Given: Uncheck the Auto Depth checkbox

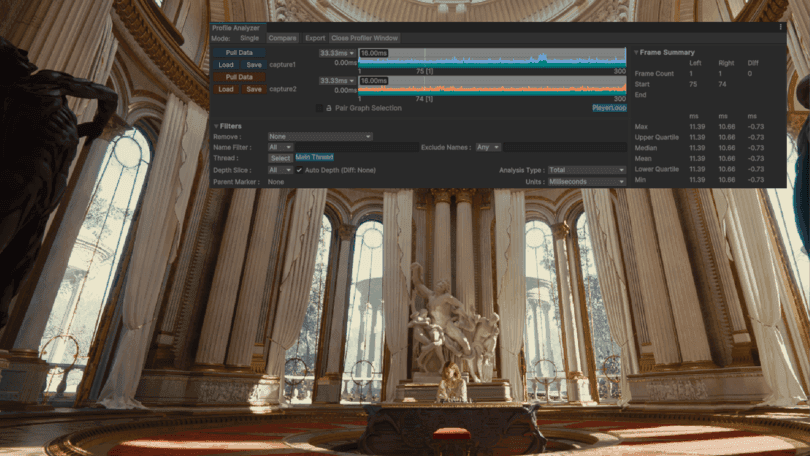Looking at the screenshot, I should coord(299,170).
